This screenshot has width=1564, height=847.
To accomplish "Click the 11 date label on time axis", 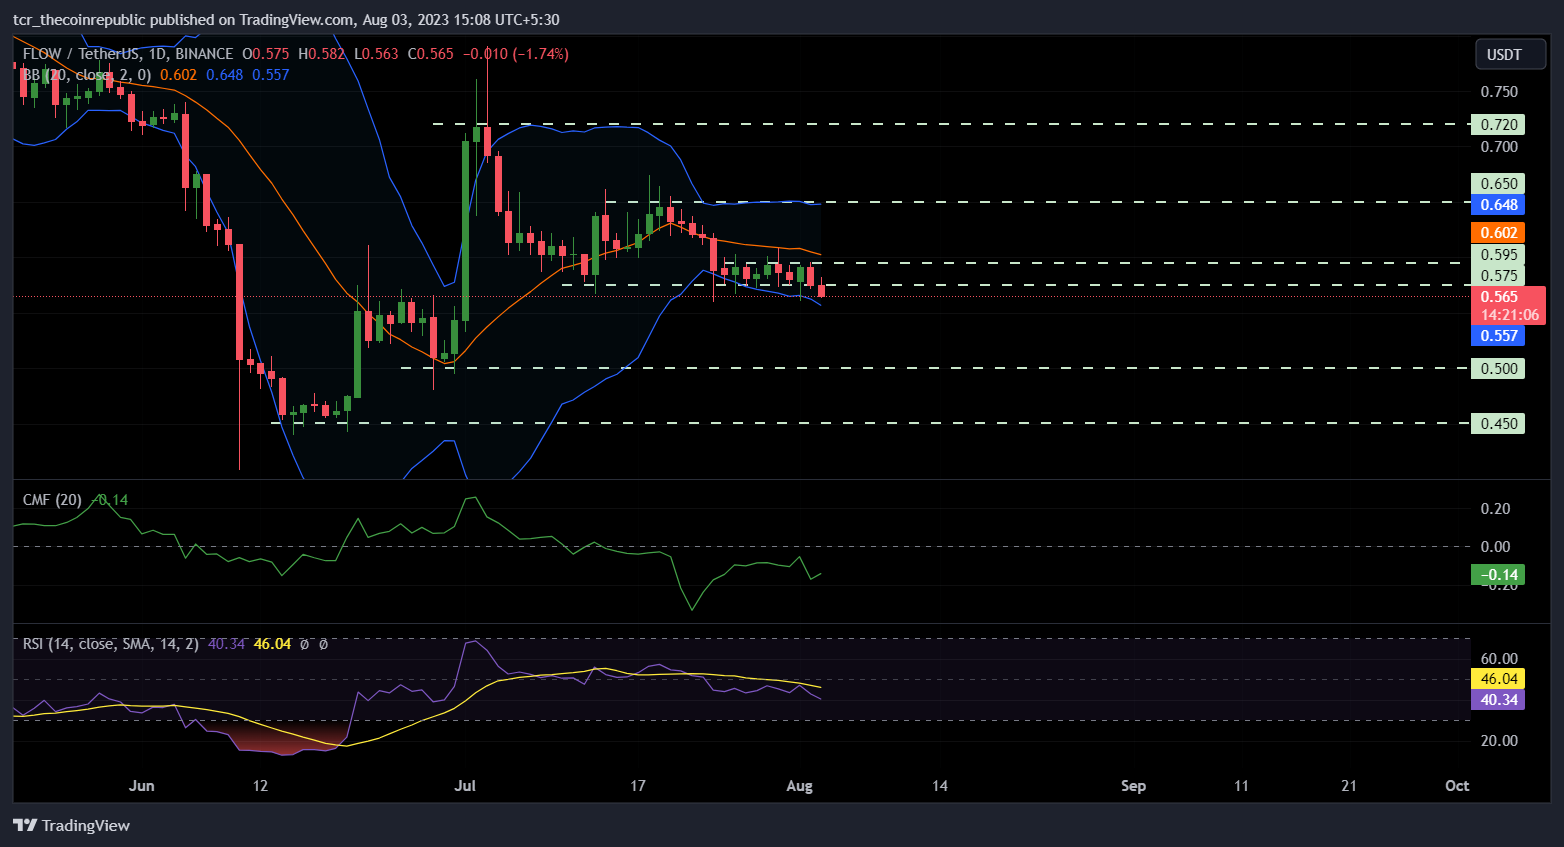I will click(1241, 786).
